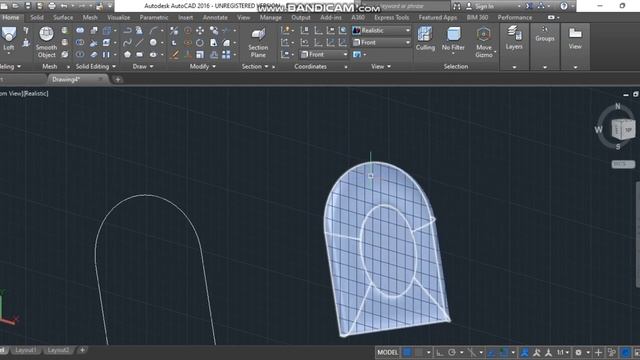Click the View panel button

pos(575,38)
